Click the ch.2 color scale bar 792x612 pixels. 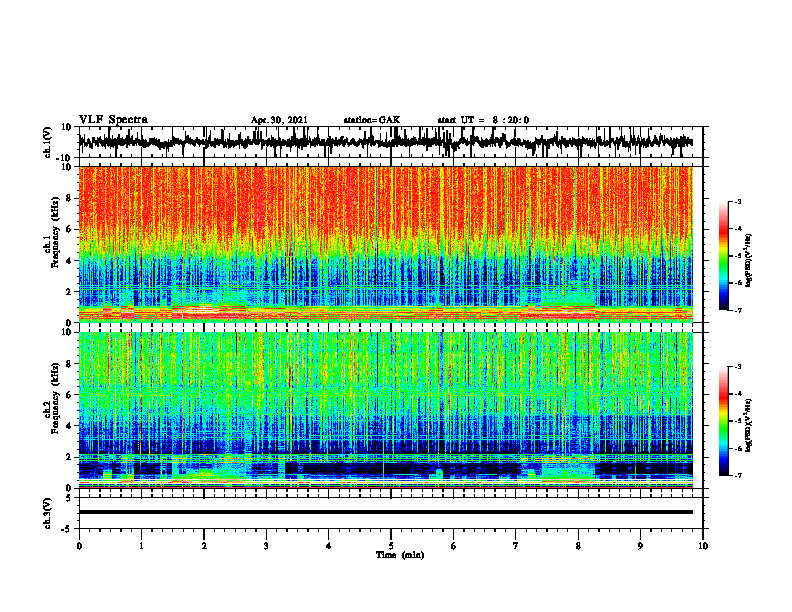pos(723,421)
